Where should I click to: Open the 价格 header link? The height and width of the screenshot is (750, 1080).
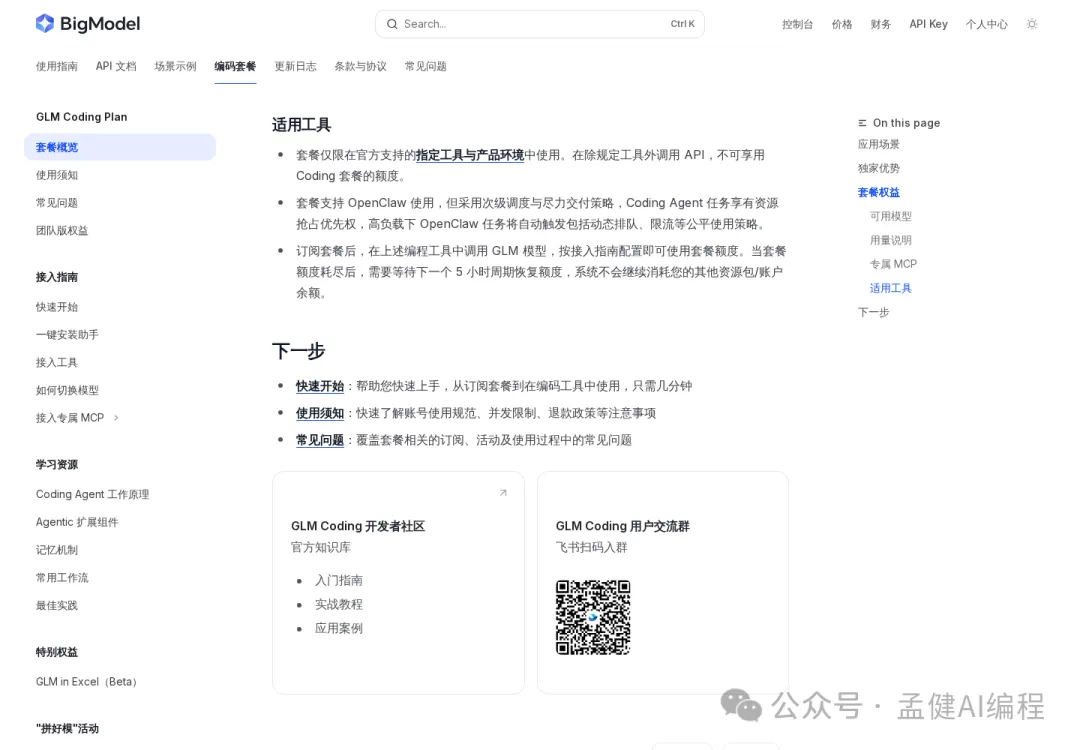[x=842, y=24]
